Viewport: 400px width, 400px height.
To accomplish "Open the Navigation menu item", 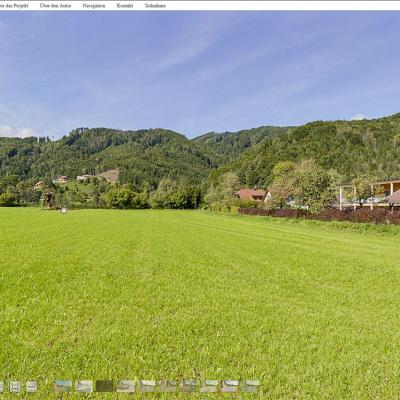I will coord(94,6).
